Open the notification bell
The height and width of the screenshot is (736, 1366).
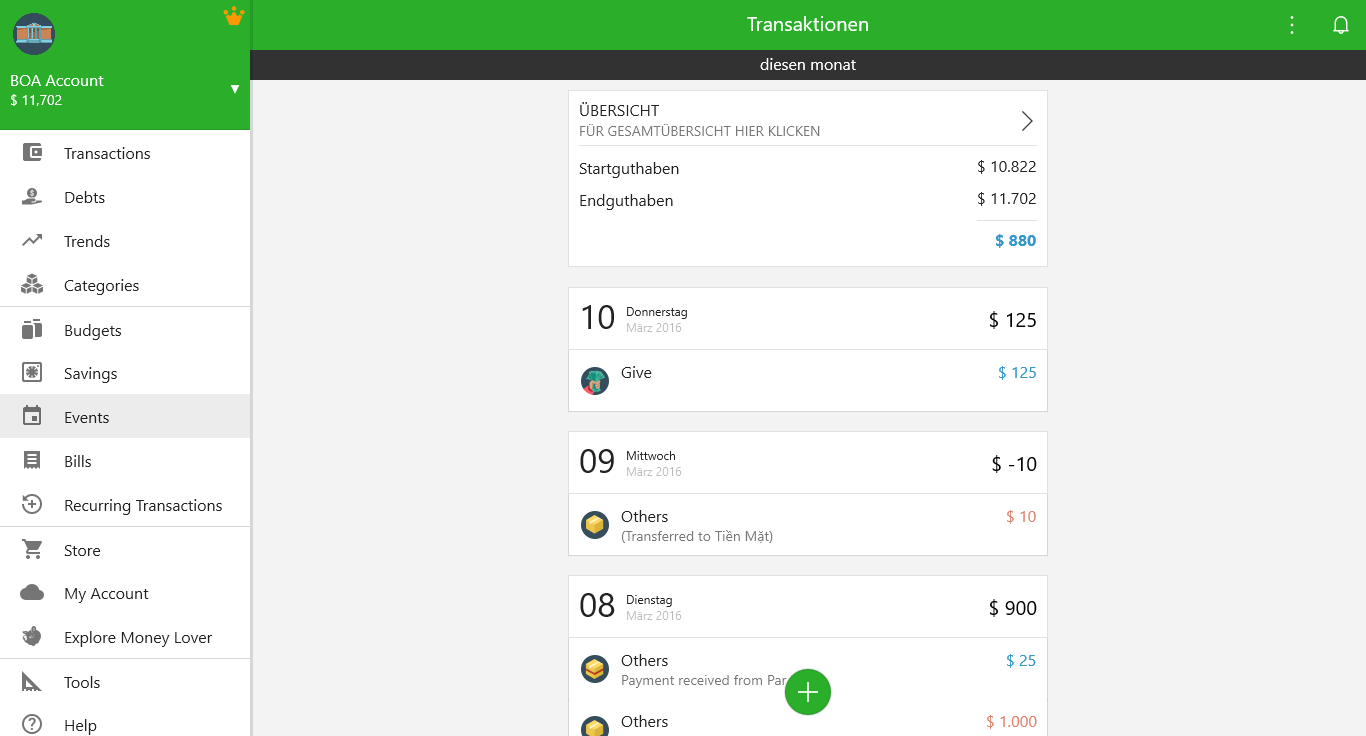tap(1341, 24)
